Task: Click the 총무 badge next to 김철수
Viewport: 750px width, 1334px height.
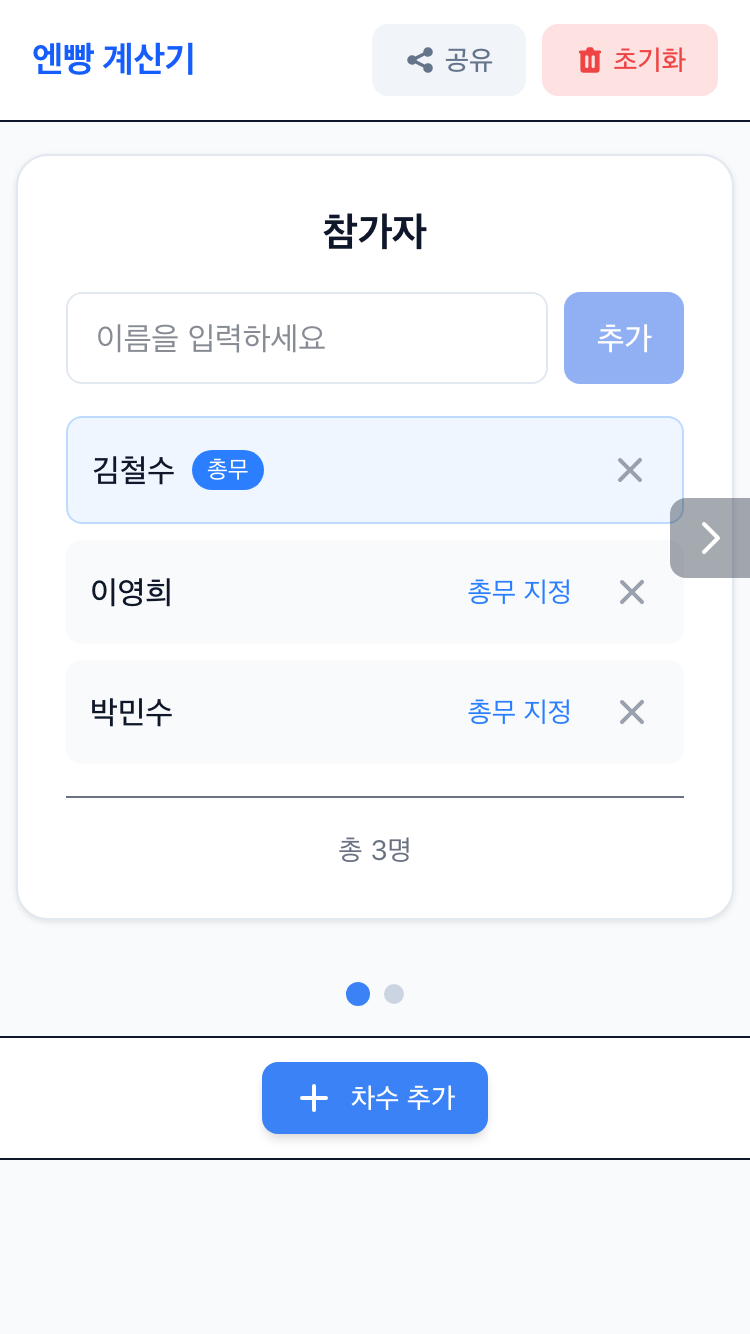Action: point(228,470)
